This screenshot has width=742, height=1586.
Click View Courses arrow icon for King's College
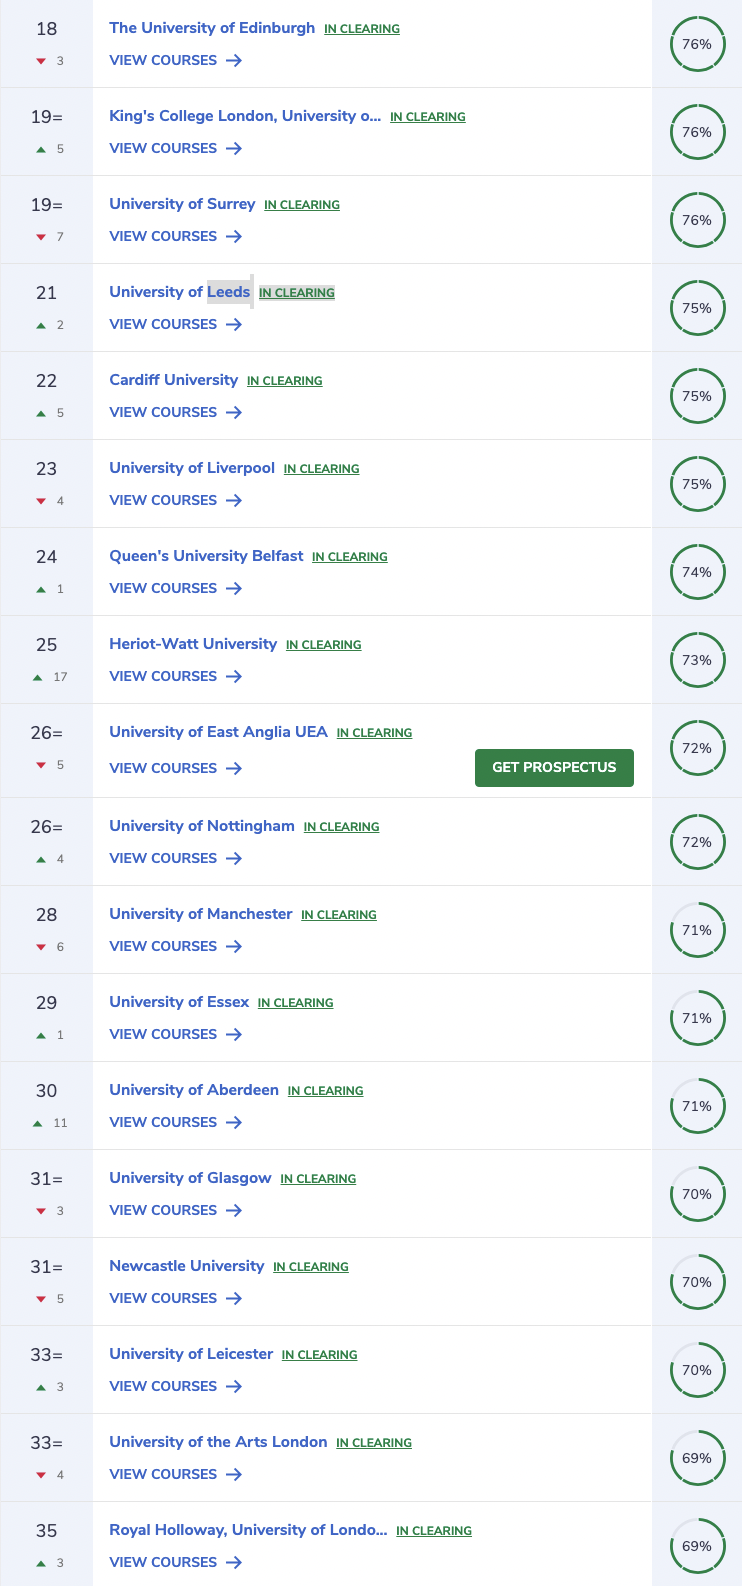234,149
